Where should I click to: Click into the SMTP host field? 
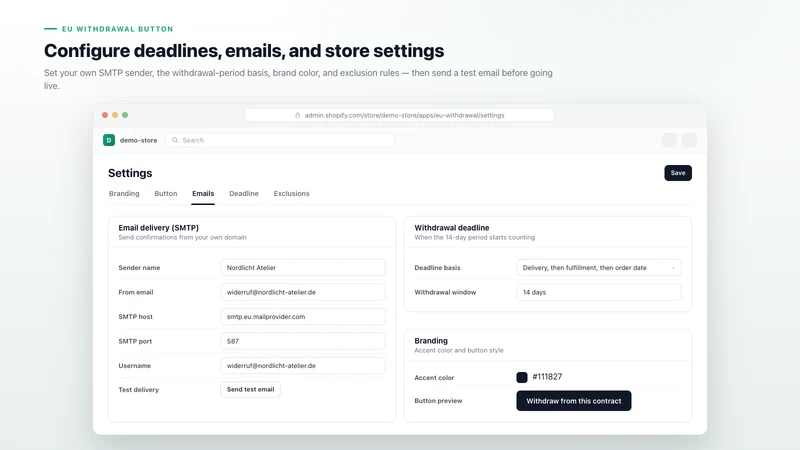[303, 316]
